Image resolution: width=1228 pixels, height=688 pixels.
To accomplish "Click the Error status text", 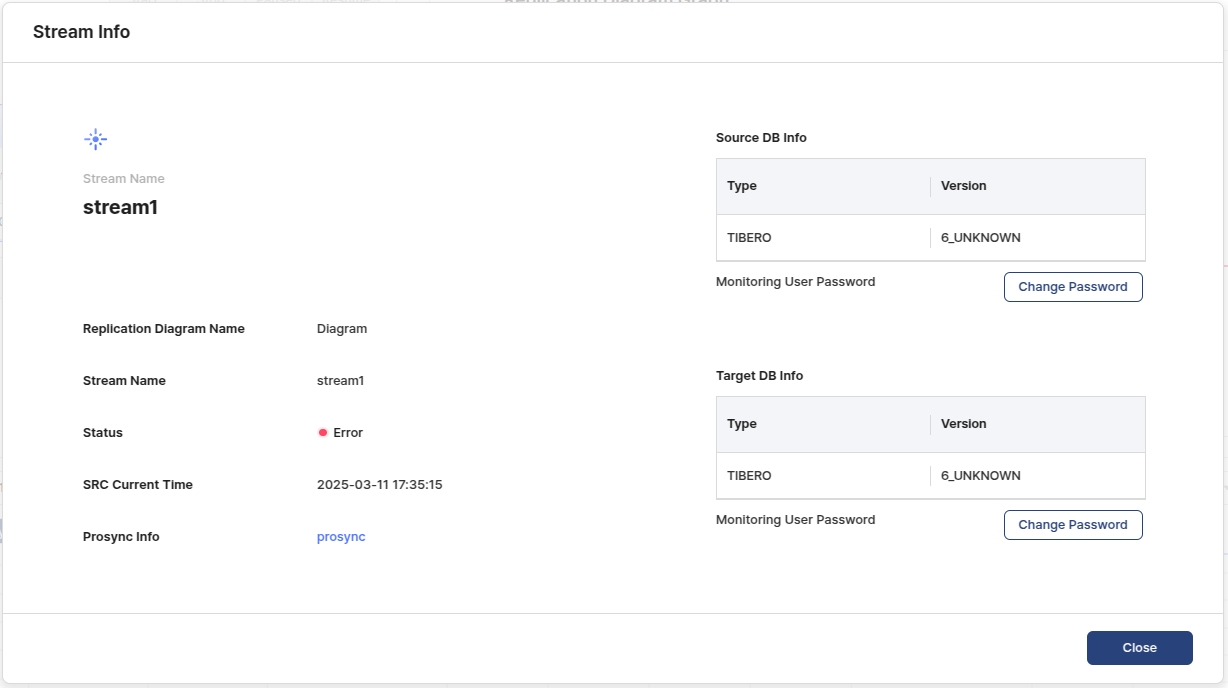I will pyautogui.click(x=348, y=433).
